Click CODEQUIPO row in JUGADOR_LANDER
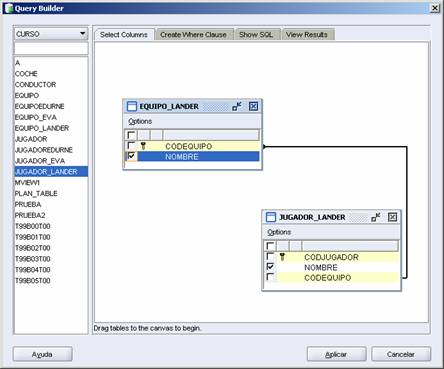Viewport: 444px width, 369px height. tap(331, 278)
